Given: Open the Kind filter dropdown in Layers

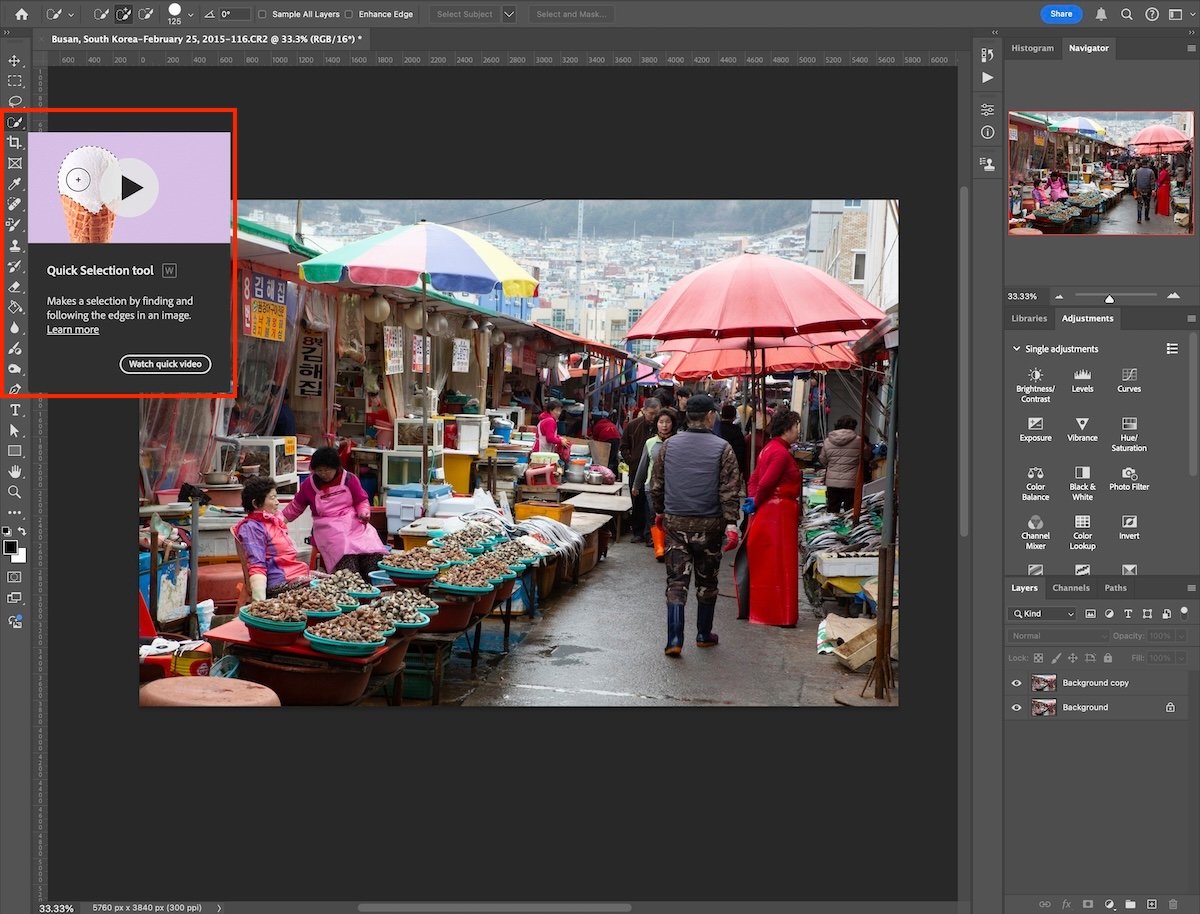Looking at the screenshot, I should coord(1042,613).
